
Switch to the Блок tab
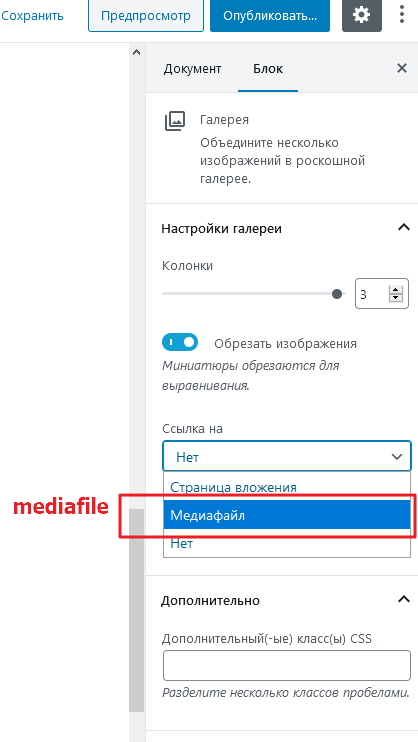(268, 69)
